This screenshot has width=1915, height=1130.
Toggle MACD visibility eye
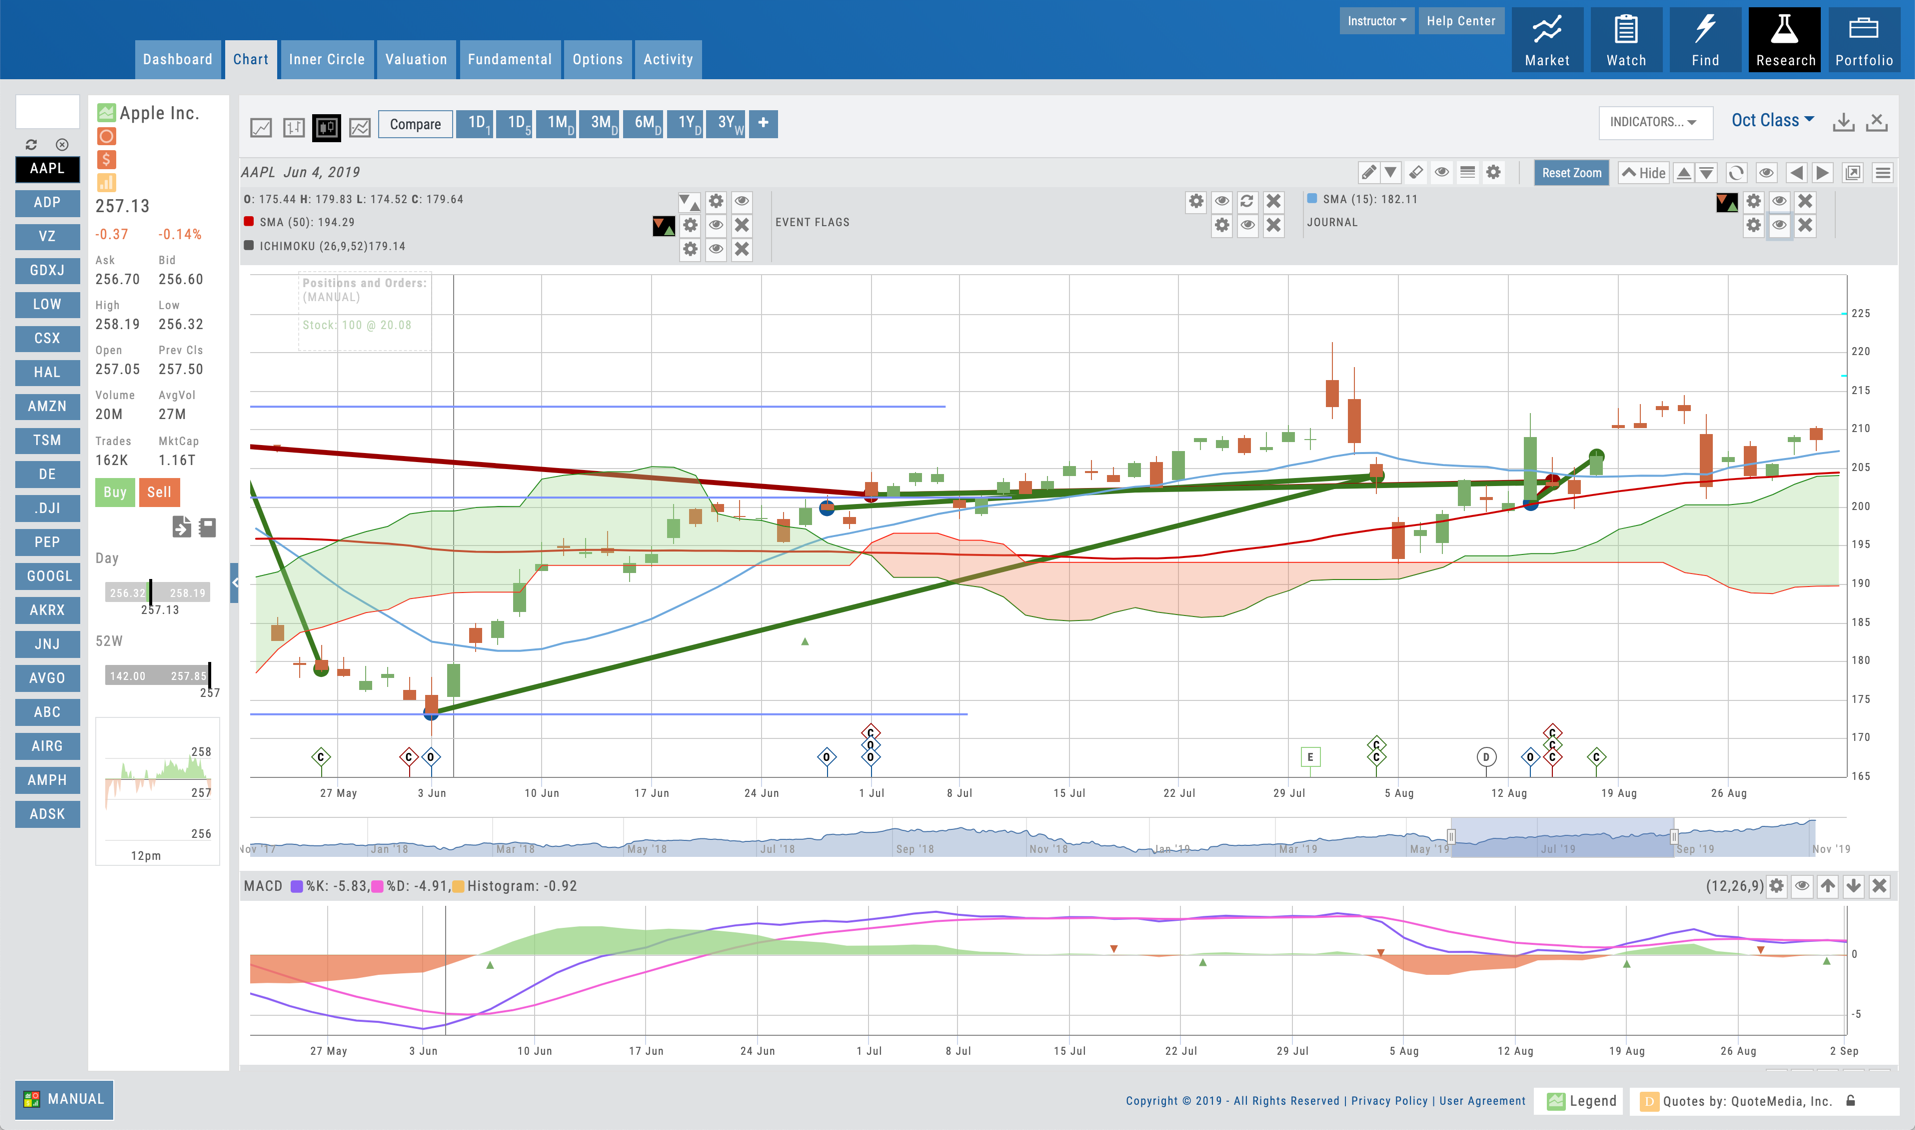[1802, 886]
